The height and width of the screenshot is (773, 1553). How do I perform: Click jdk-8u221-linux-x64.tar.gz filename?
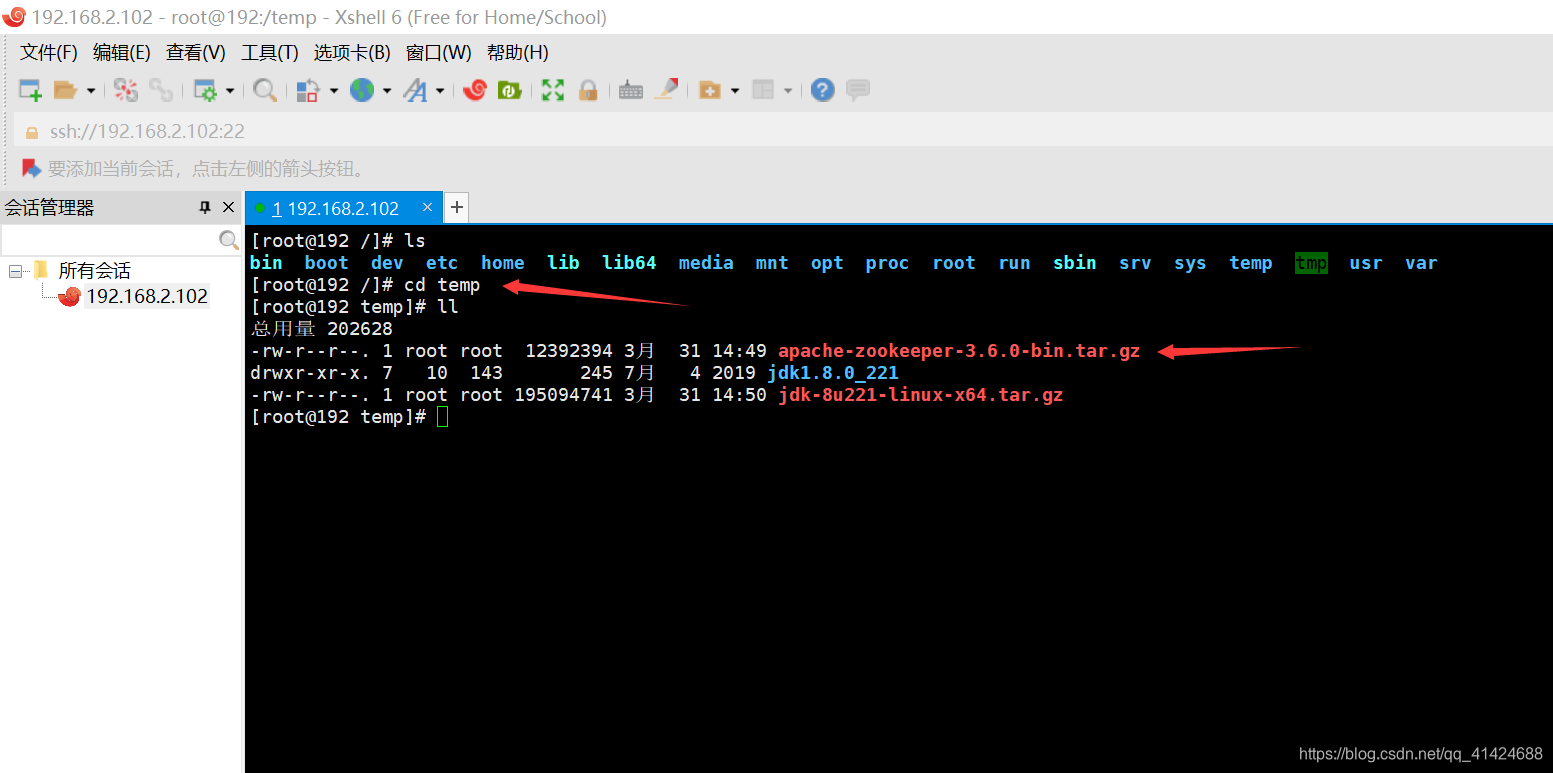[x=920, y=395]
